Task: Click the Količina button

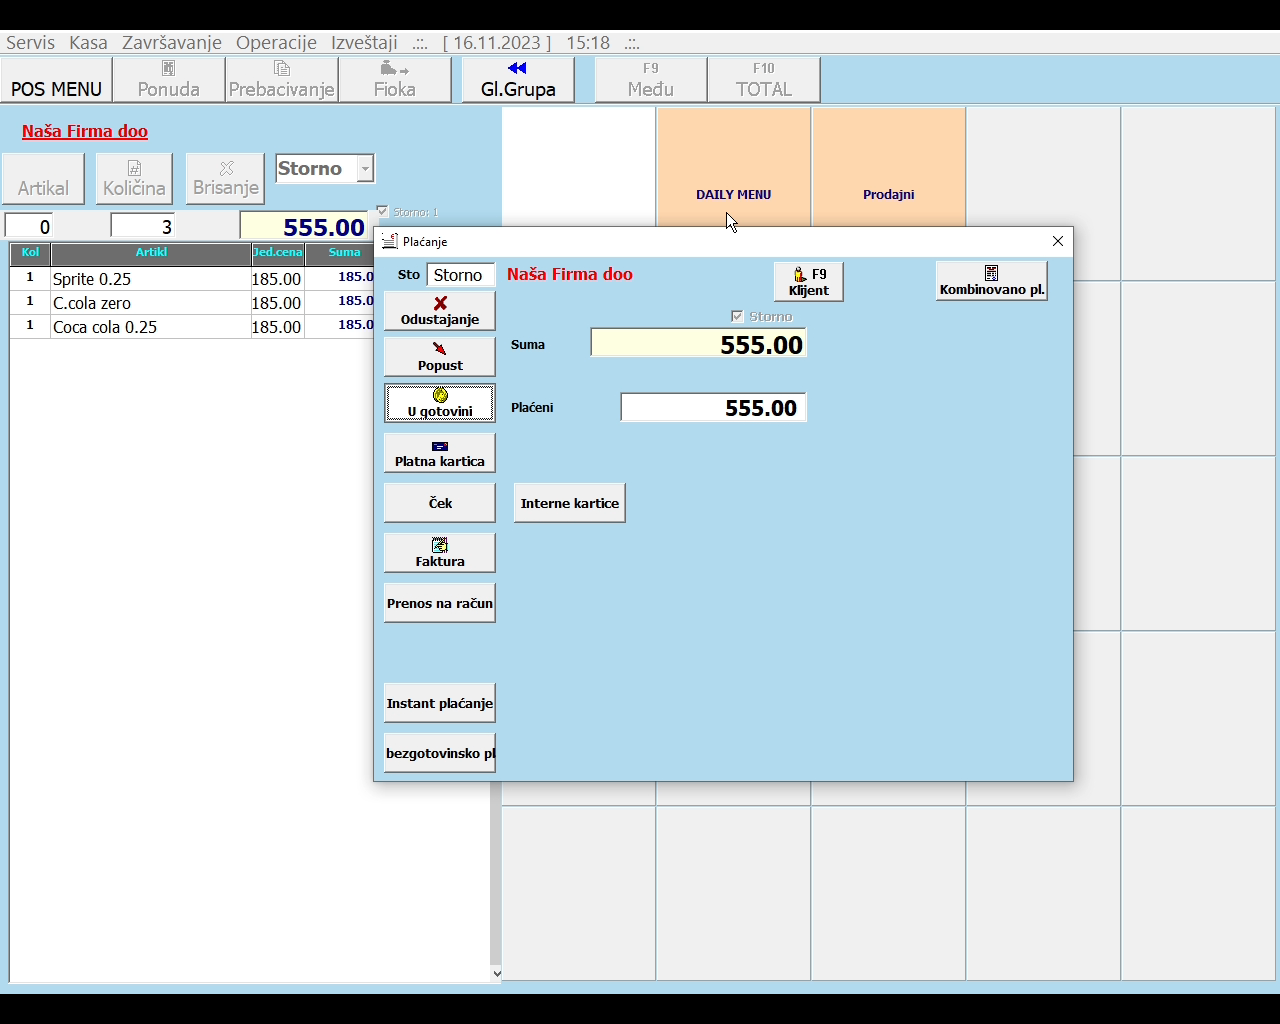Action: (135, 178)
